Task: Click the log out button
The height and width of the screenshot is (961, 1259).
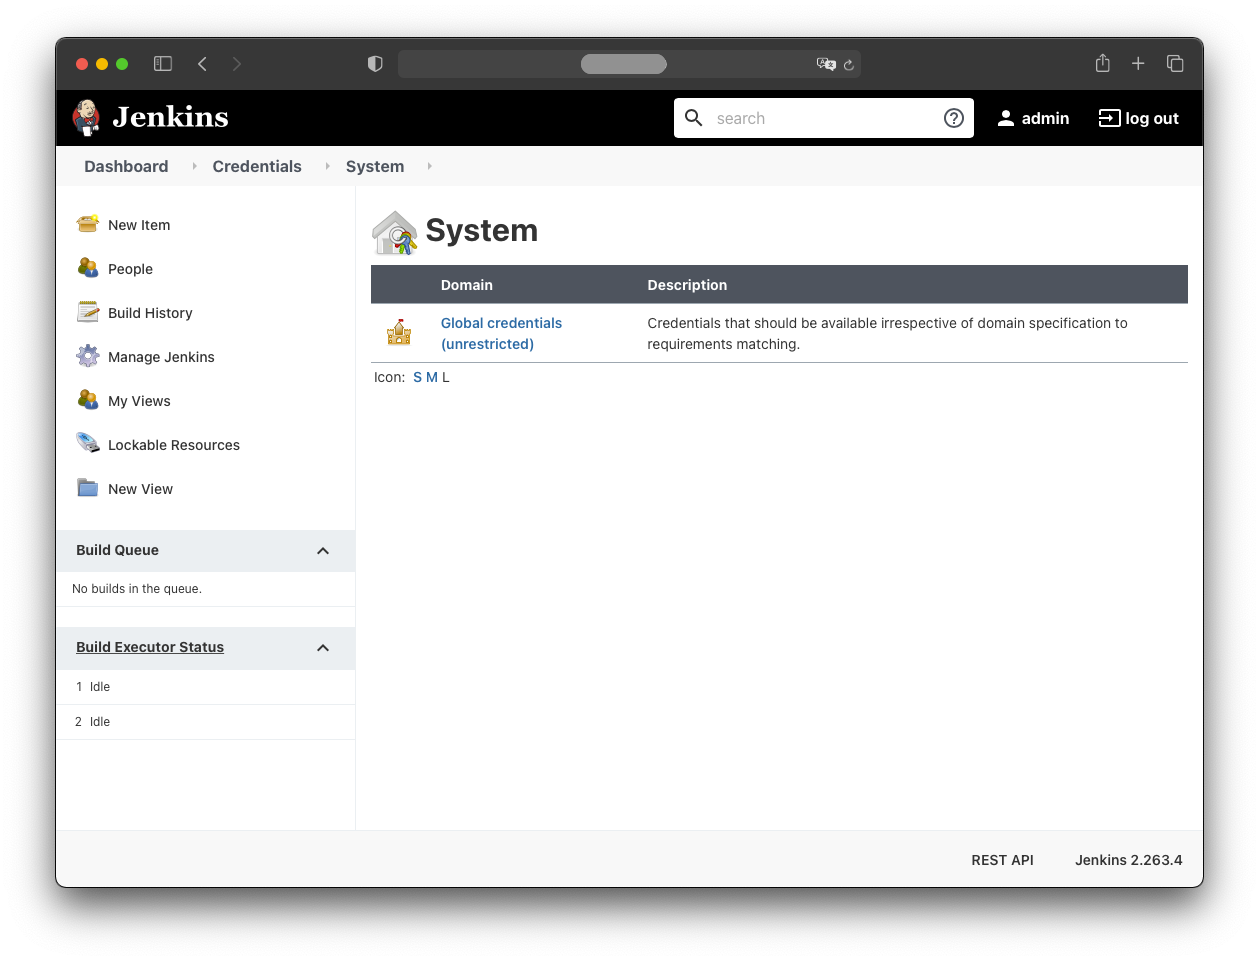Action: [1139, 118]
